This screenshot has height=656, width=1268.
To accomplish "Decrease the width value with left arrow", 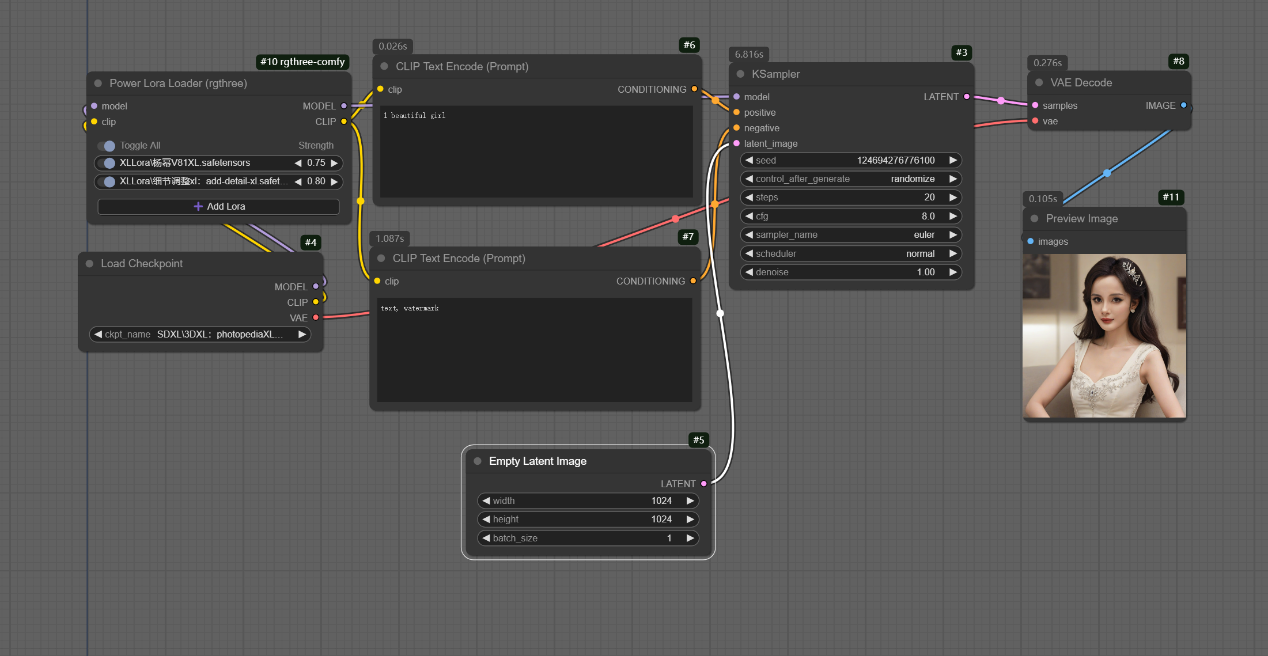I will point(486,501).
